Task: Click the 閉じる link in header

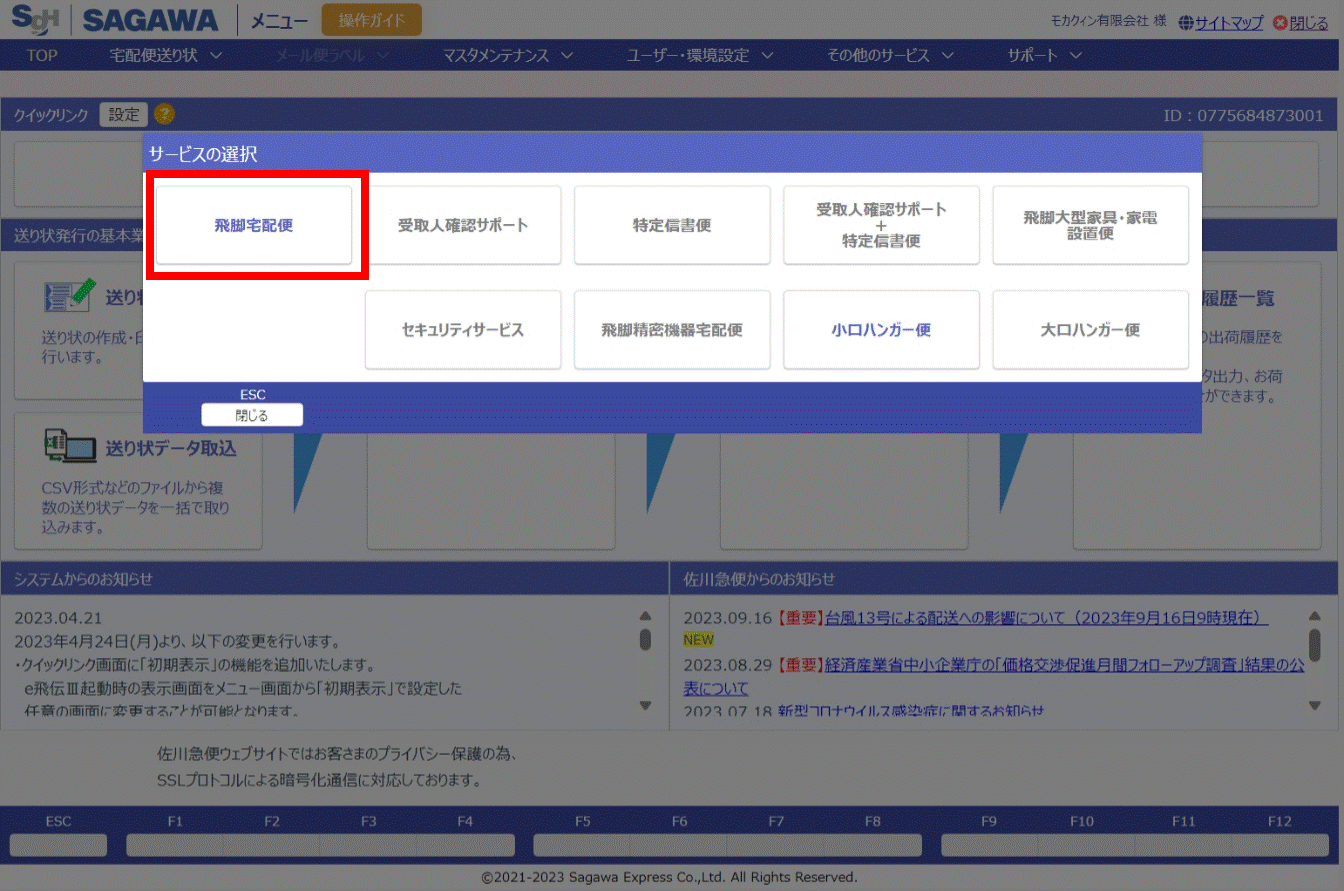Action: [1309, 23]
